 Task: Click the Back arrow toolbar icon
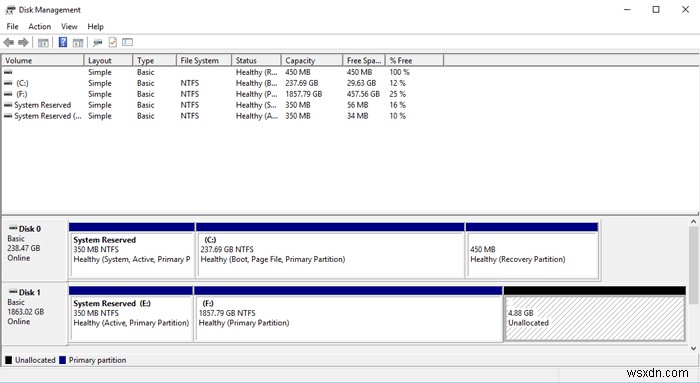pyautogui.click(x=8, y=42)
